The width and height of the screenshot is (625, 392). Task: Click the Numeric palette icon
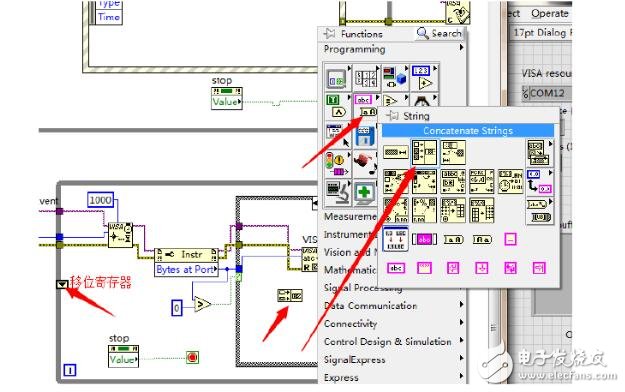tap(424, 77)
